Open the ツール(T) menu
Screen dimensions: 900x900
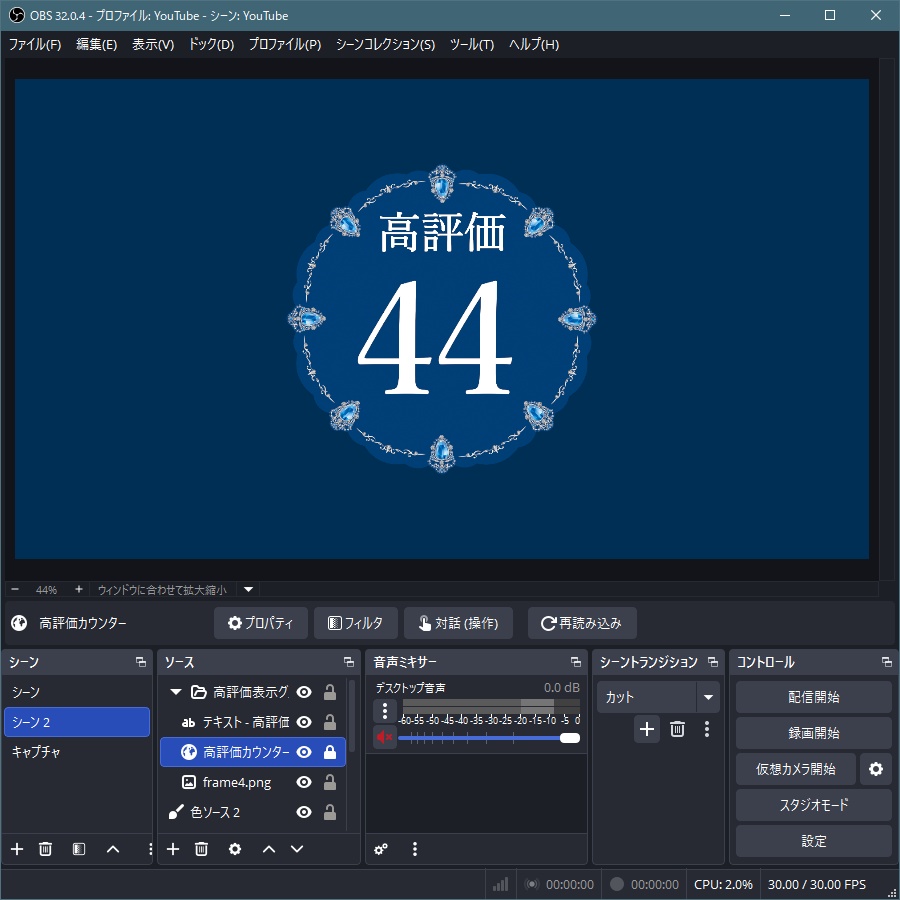[x=476, y=45]
